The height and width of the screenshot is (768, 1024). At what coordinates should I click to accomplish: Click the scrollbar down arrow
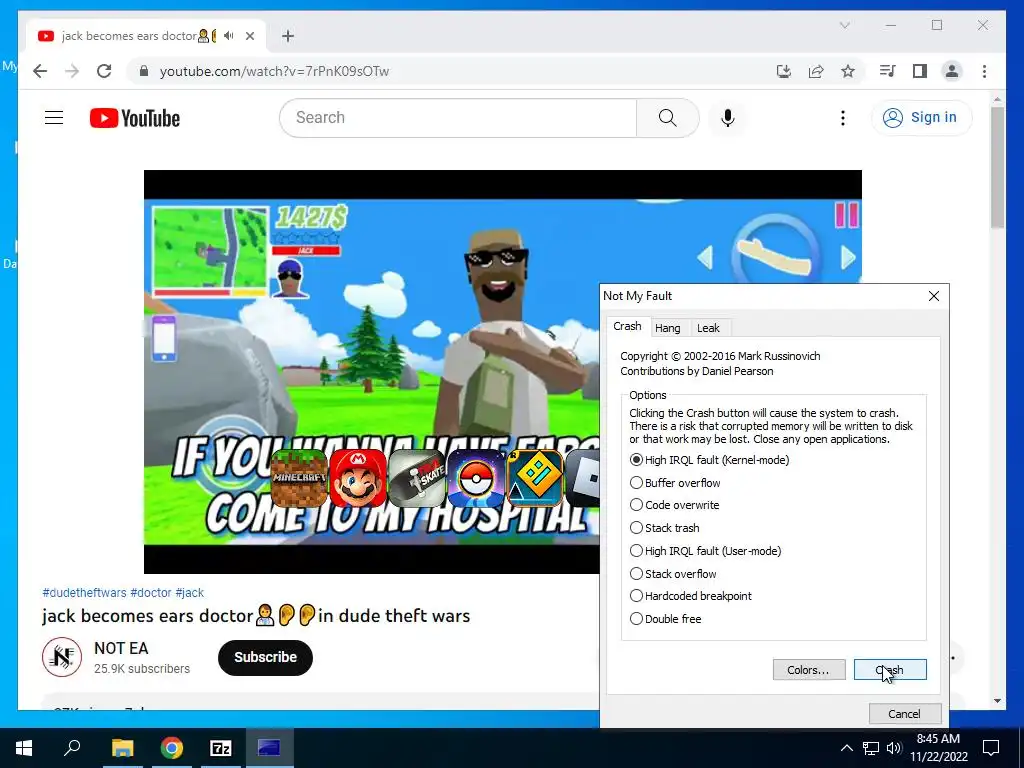coord(997,701)
